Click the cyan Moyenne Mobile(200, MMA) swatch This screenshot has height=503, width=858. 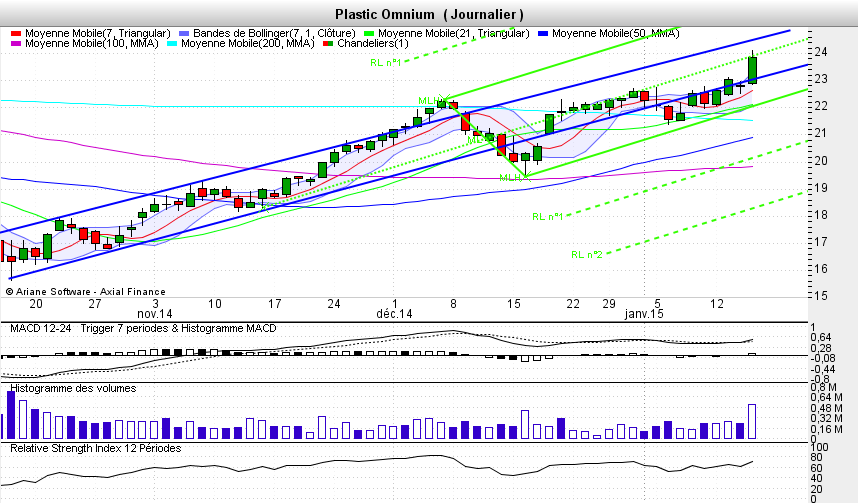click(x=172, y=44)
